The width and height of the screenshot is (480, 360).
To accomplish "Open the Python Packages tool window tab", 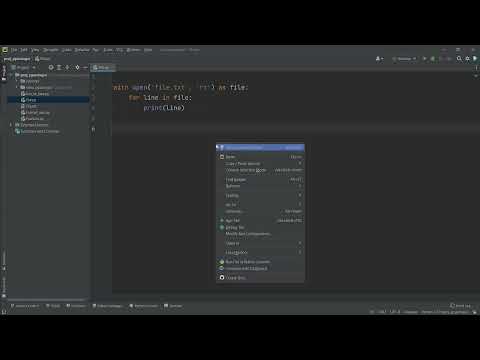I will (x=108, y=306).
